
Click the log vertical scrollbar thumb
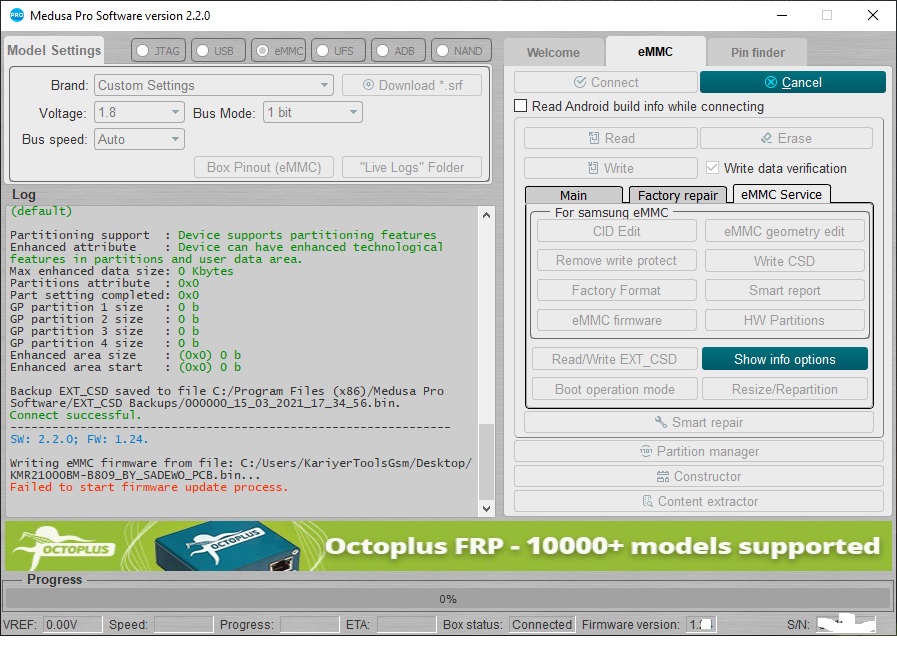click(x=486, y=461)
